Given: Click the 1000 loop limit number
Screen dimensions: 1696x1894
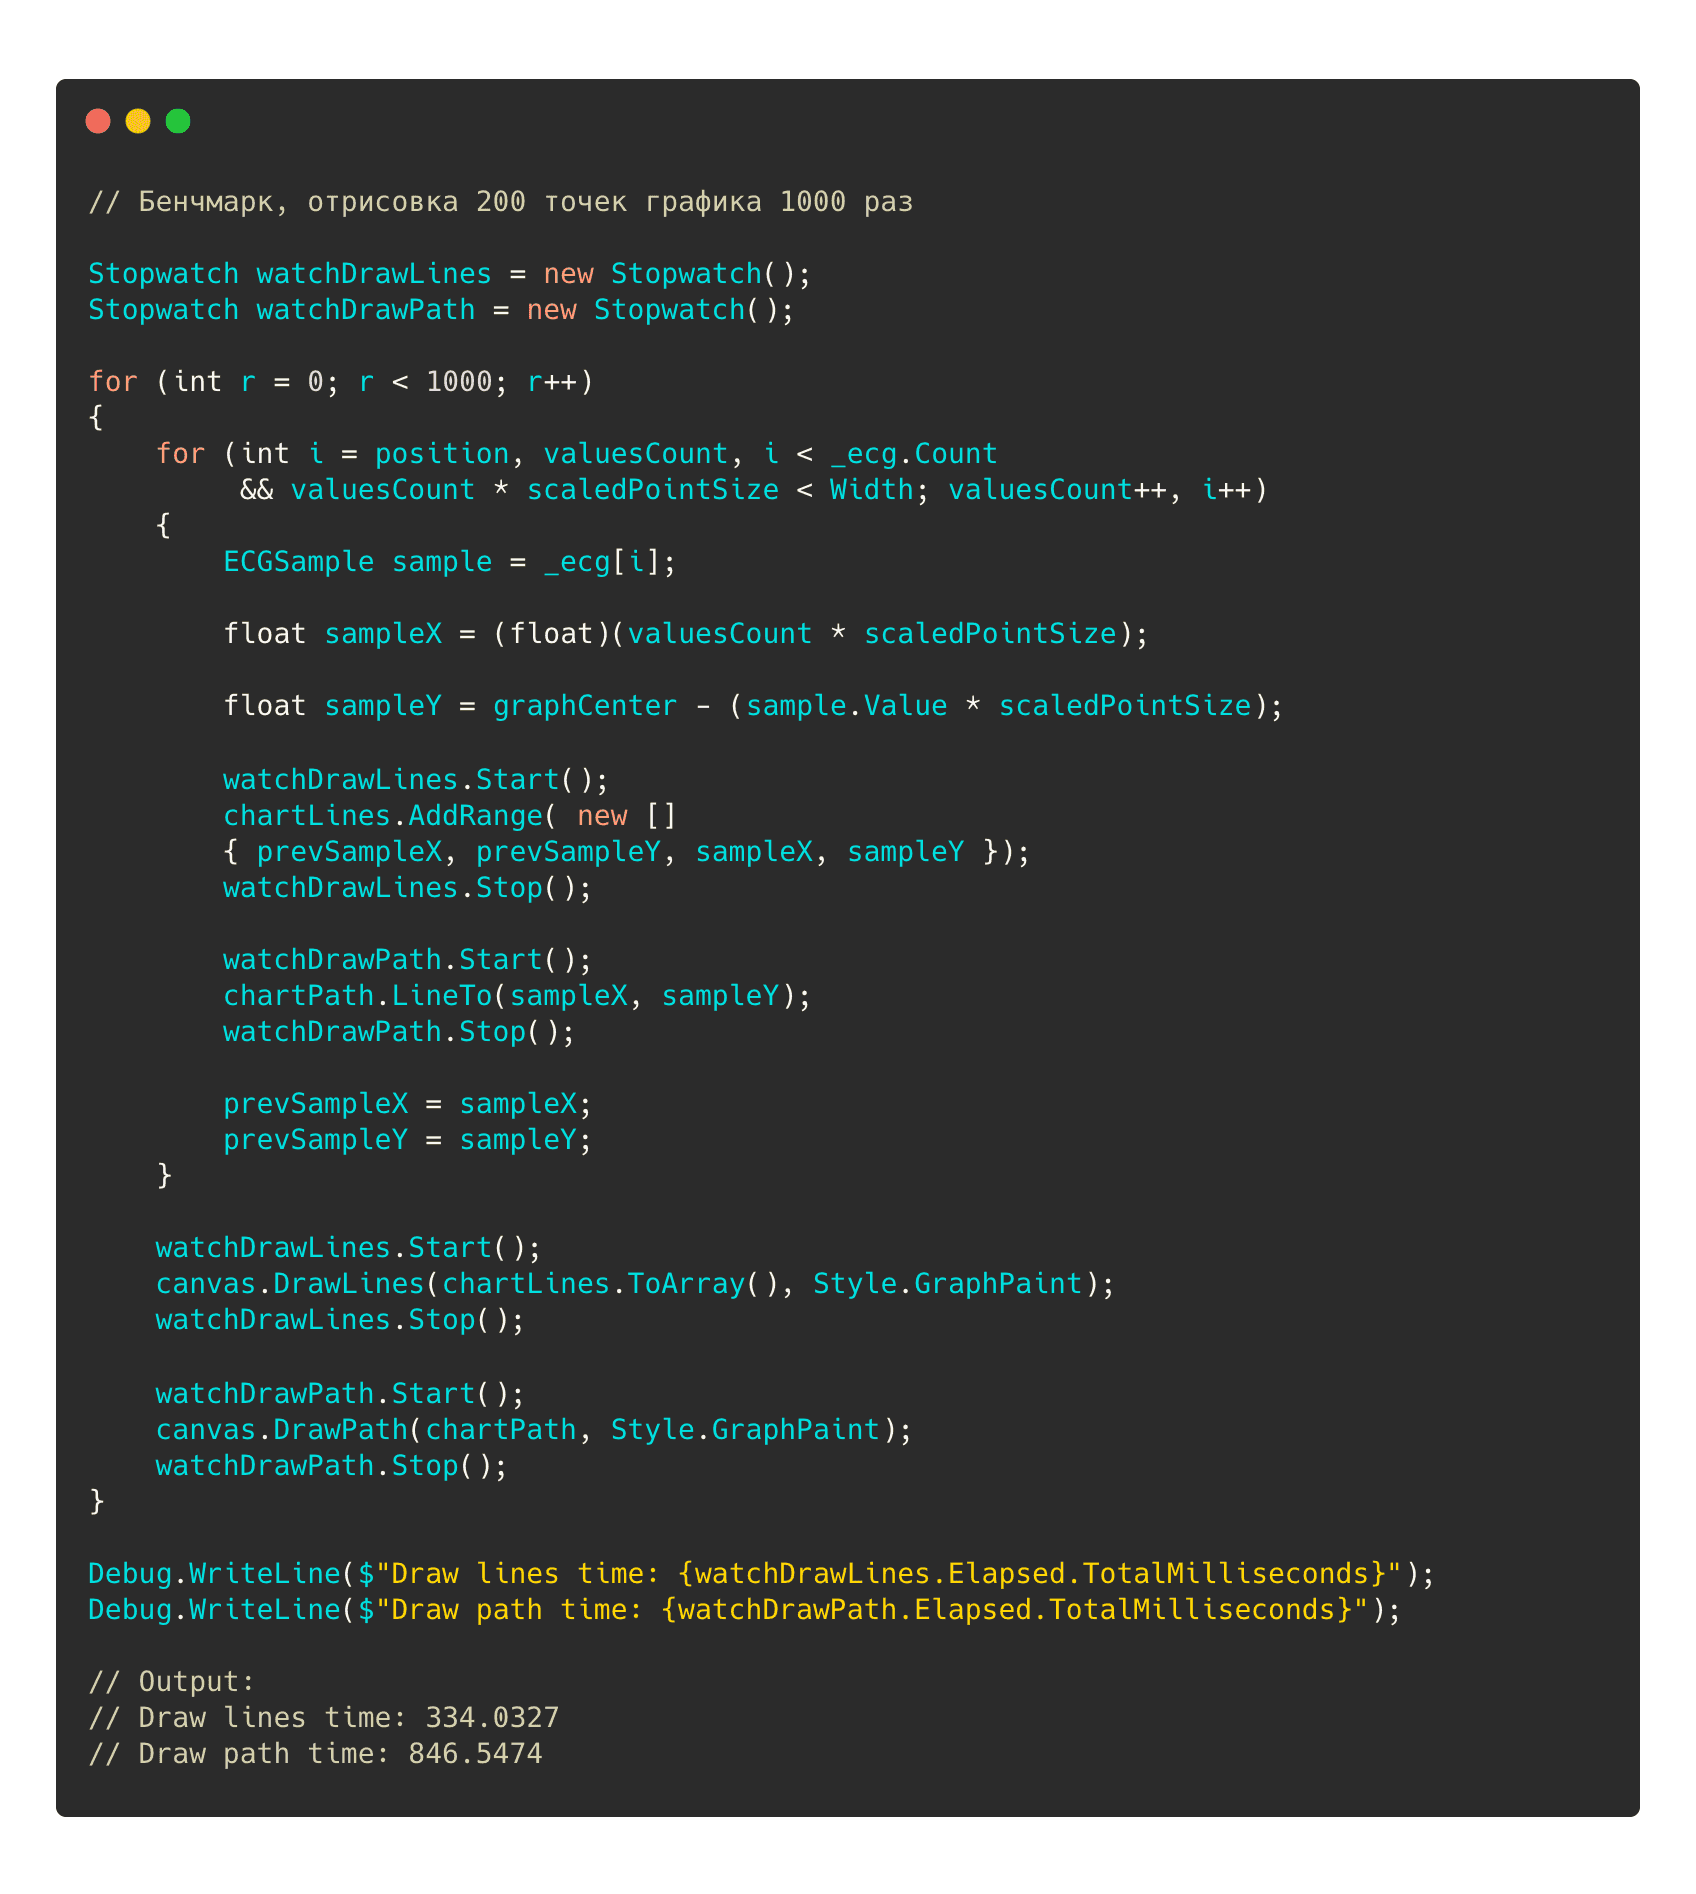Looking at the screenshot, I should click(459, 382).
